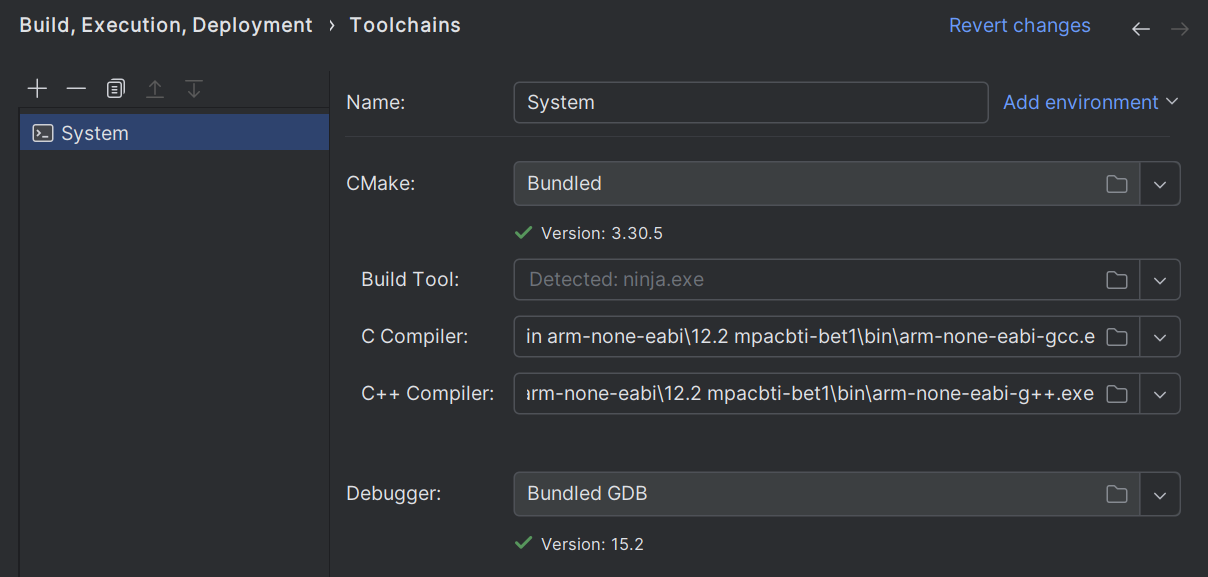This screenshot has width=1208, height=577.
Task: Browse for CMake executable with the folder icon
Action: pos(1117,184)
